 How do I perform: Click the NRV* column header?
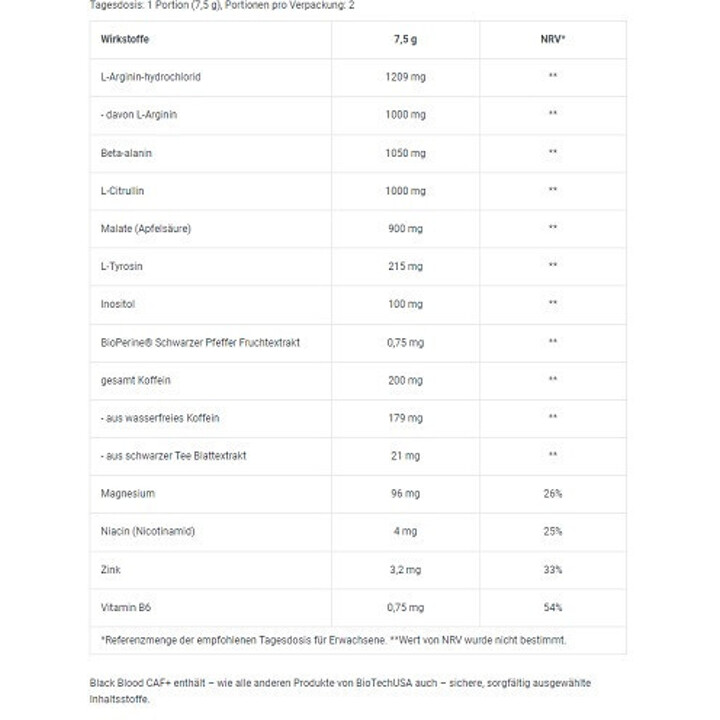click(553, 39)
